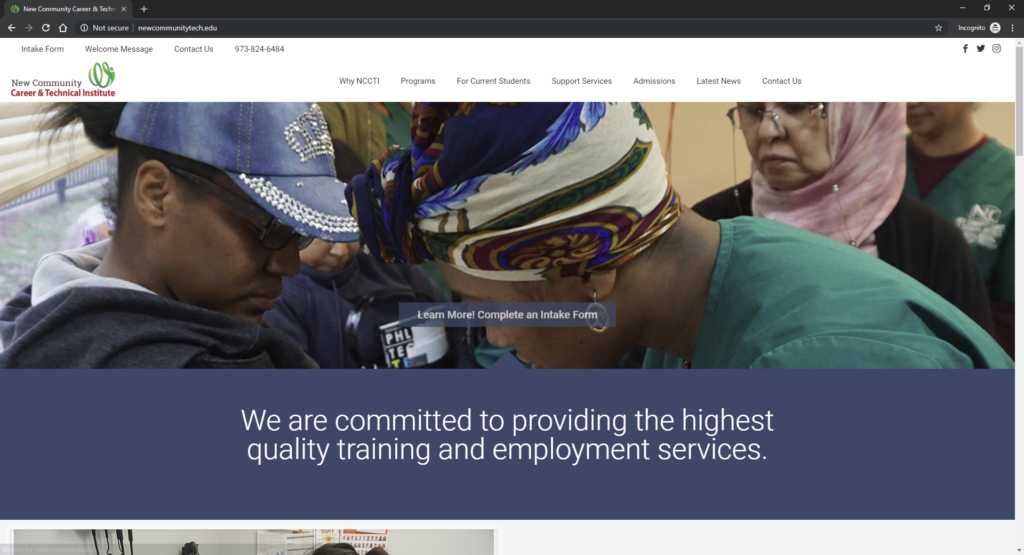Open the Instagram social icon
Viewport: 1024px width, 555px height.
point(996,48)
